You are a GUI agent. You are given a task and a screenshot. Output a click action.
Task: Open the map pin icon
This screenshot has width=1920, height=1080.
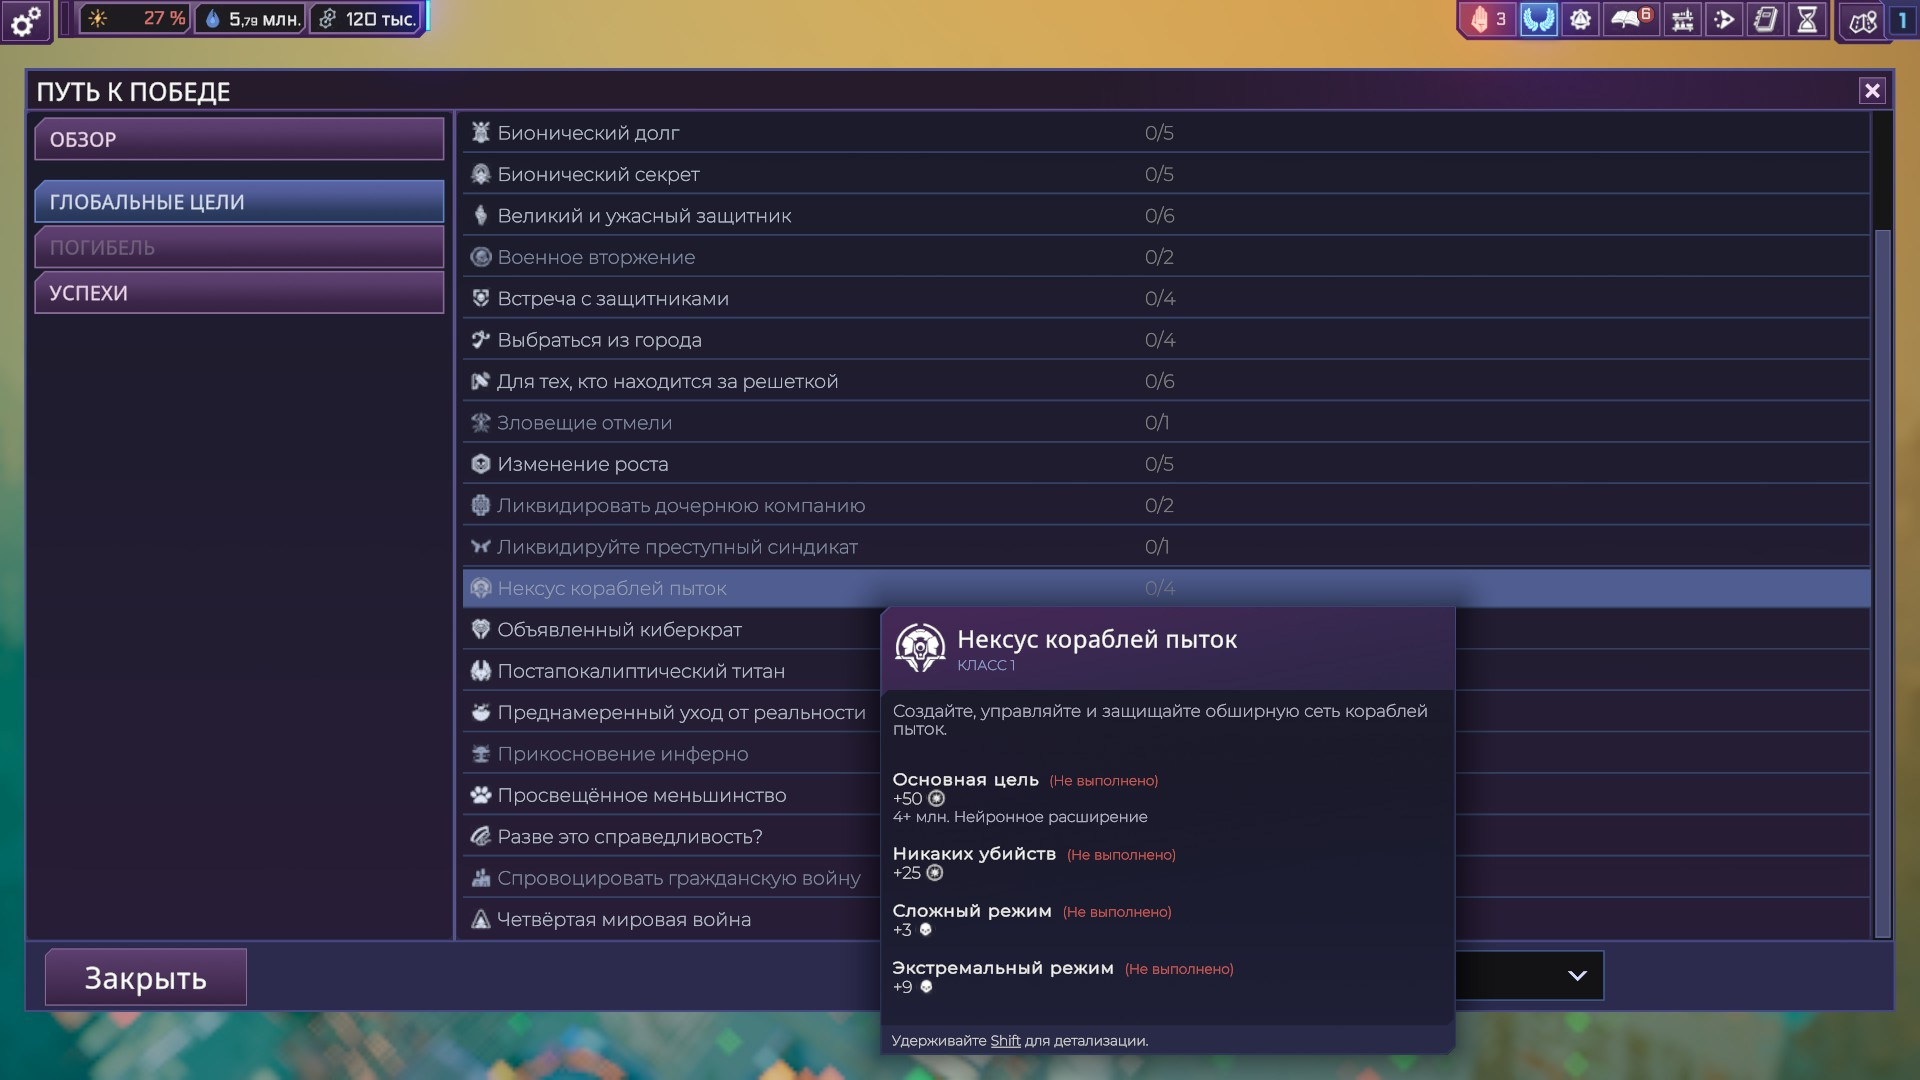tap(1863, 21)
